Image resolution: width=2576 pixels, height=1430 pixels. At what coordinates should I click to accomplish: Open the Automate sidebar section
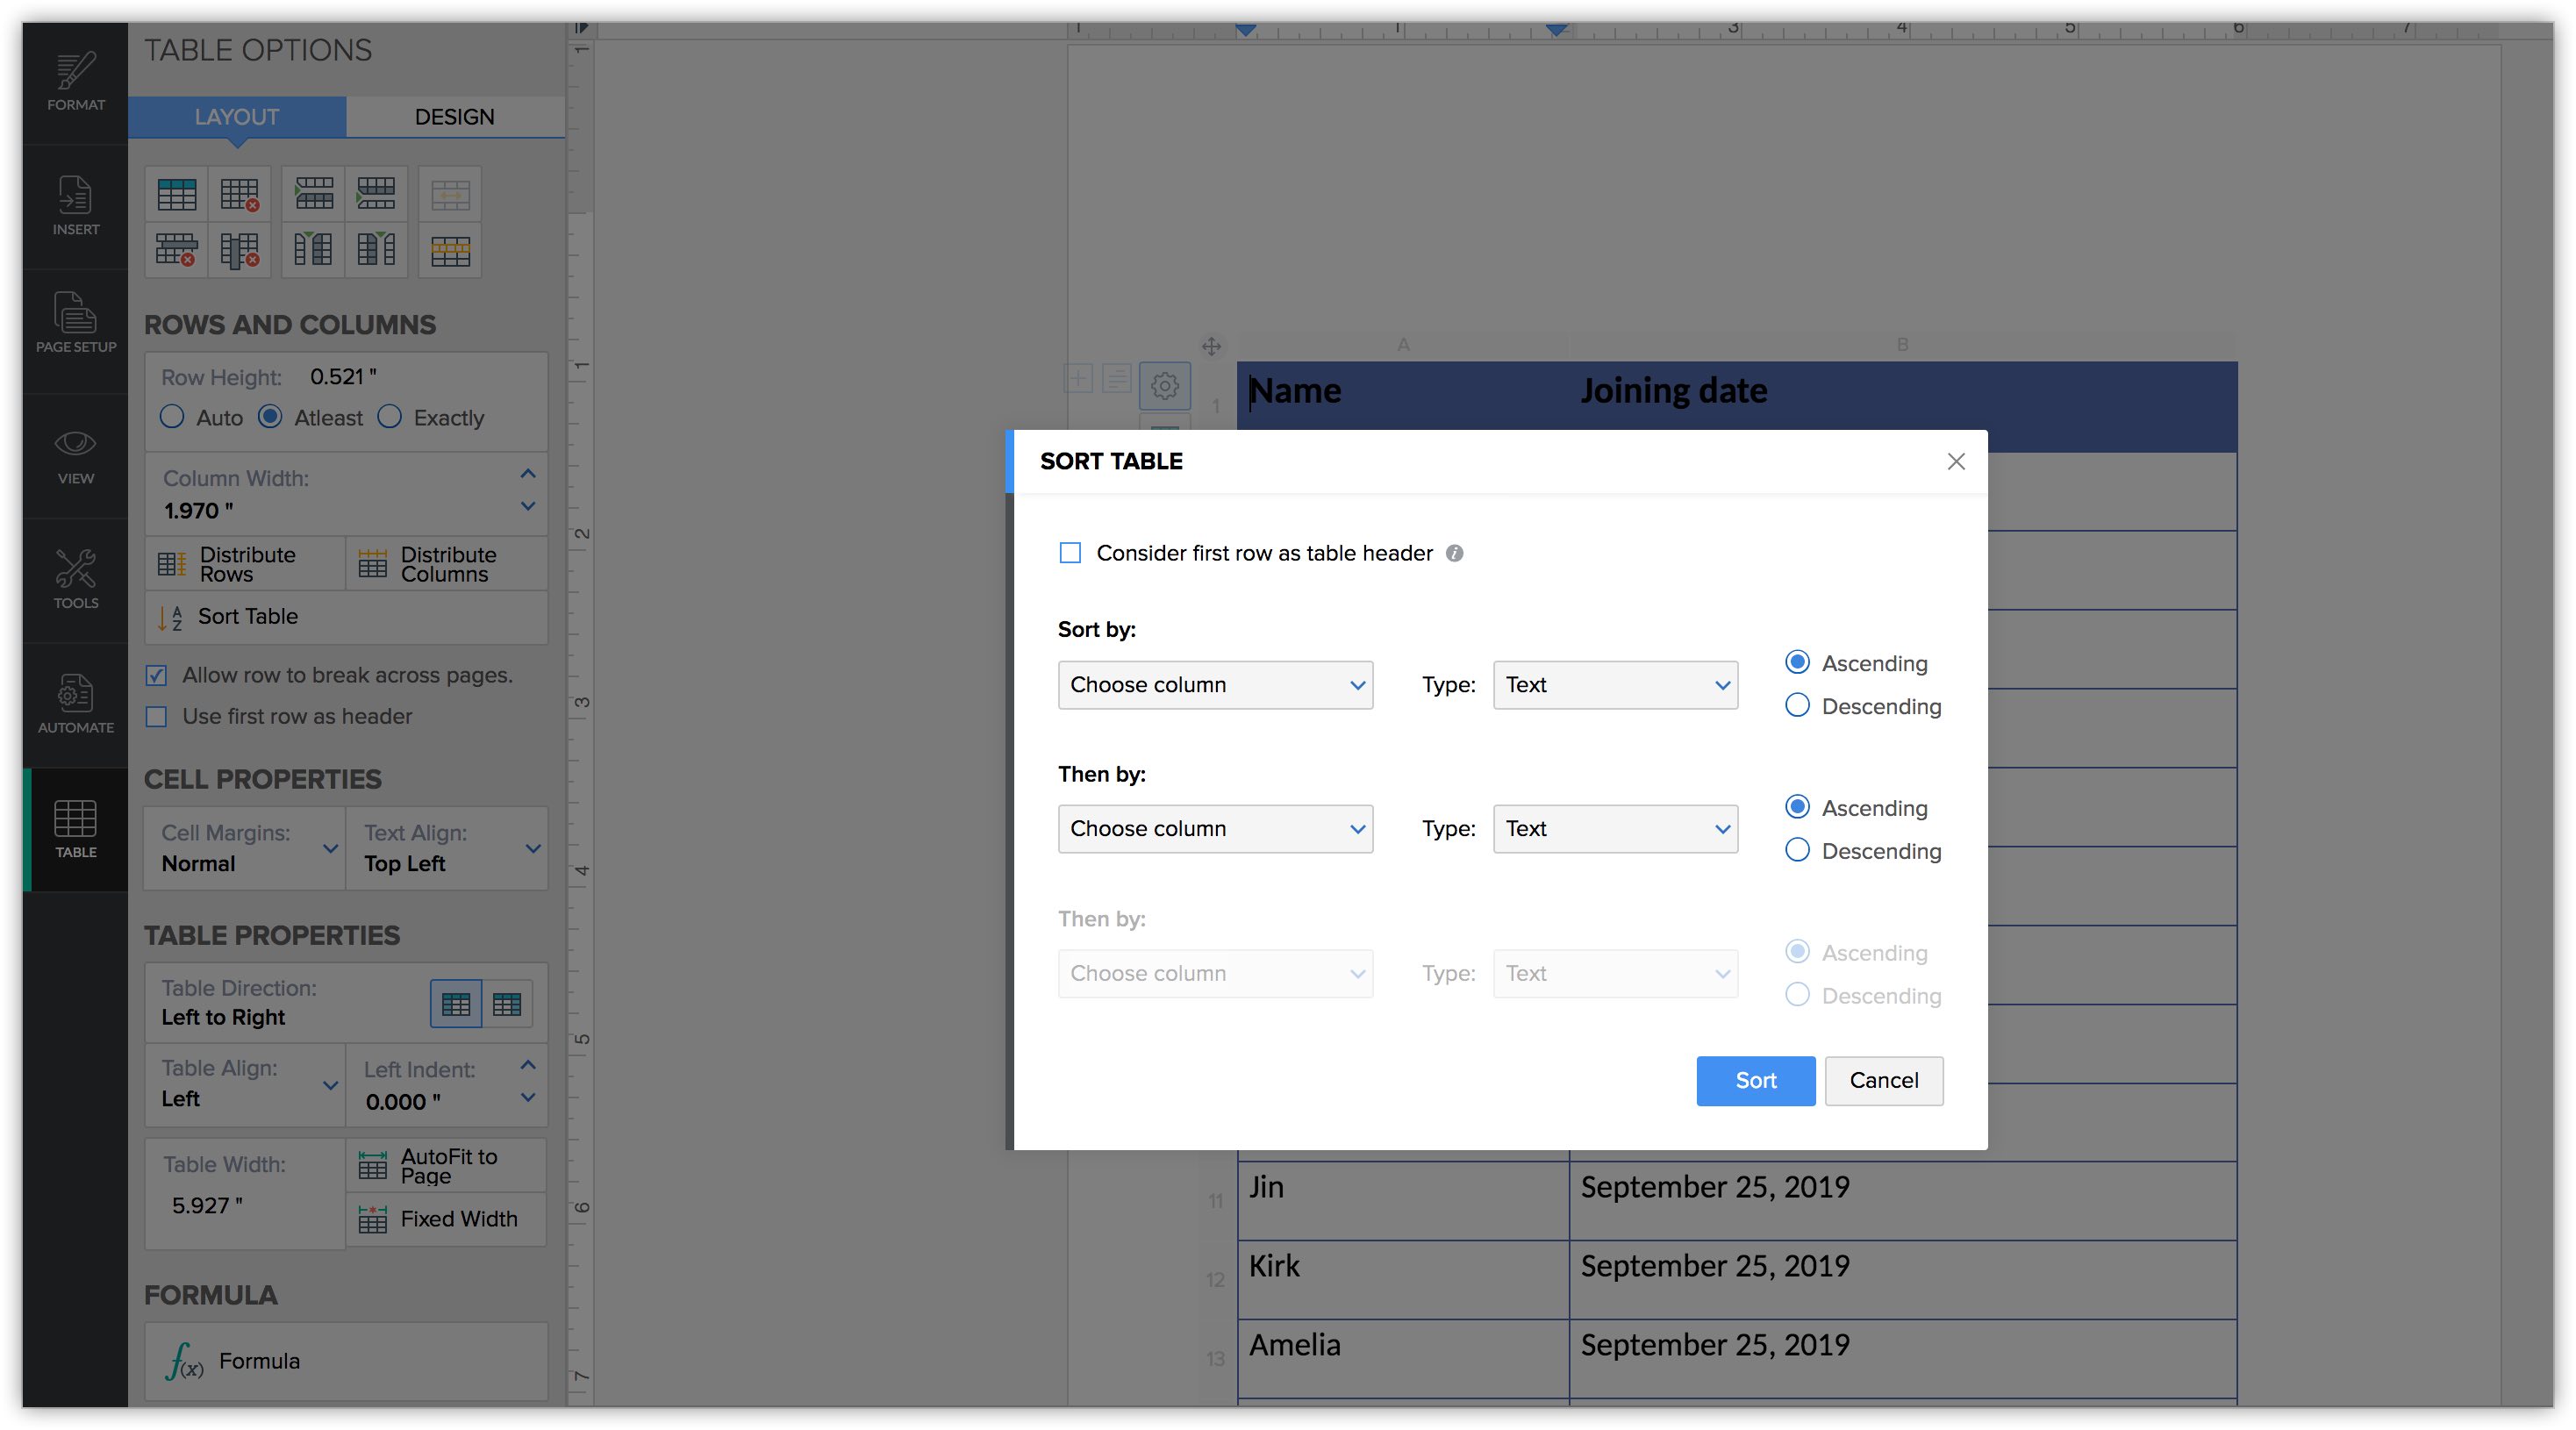pos(75,704)
